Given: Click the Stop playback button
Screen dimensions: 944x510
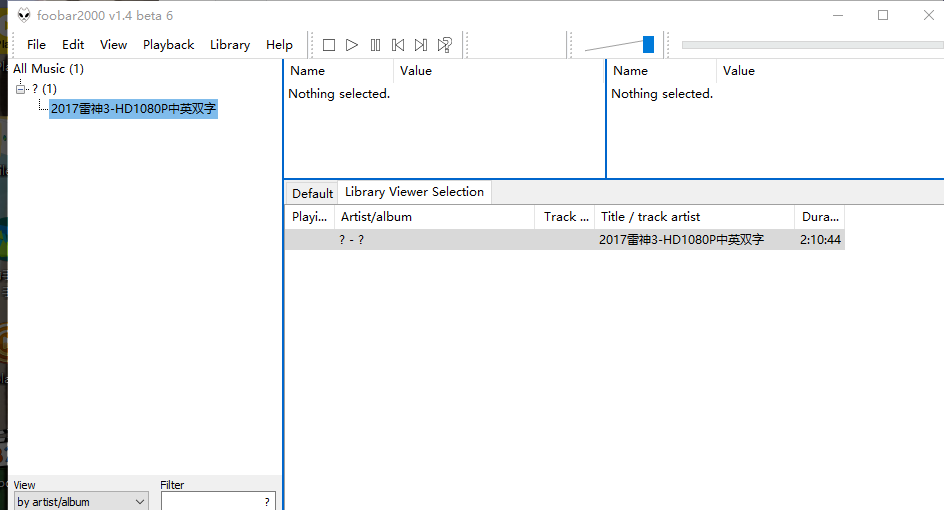Looking at the screenshot, I should [329, 45].
